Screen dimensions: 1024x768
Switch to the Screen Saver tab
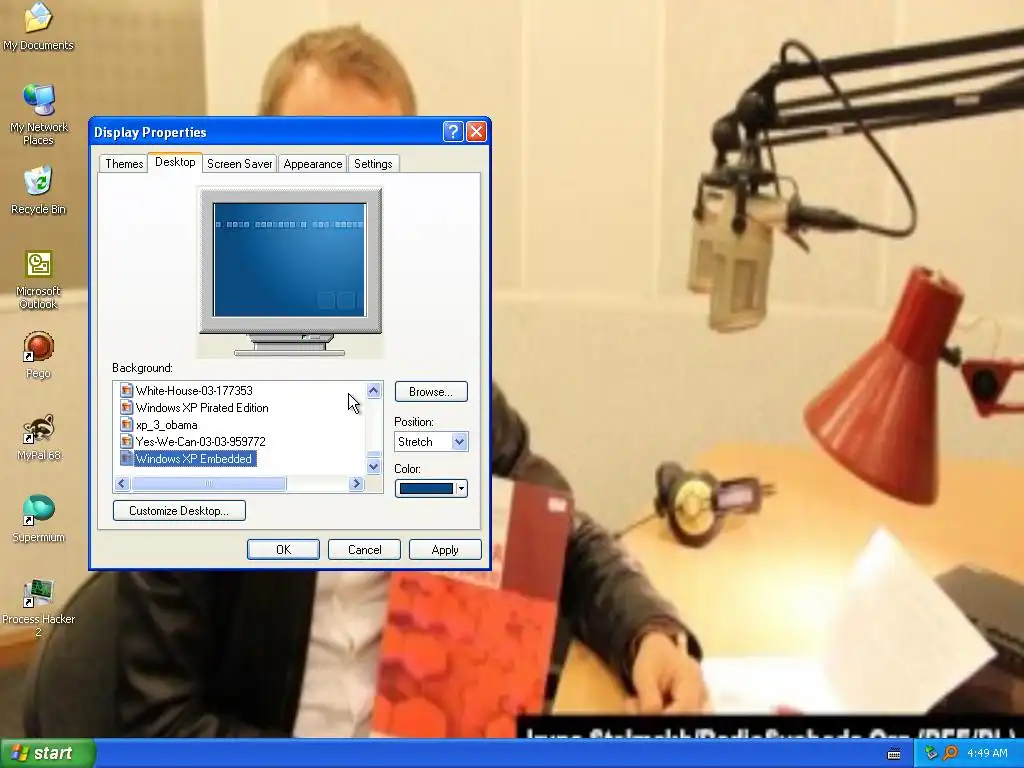[x=239, y=164]
